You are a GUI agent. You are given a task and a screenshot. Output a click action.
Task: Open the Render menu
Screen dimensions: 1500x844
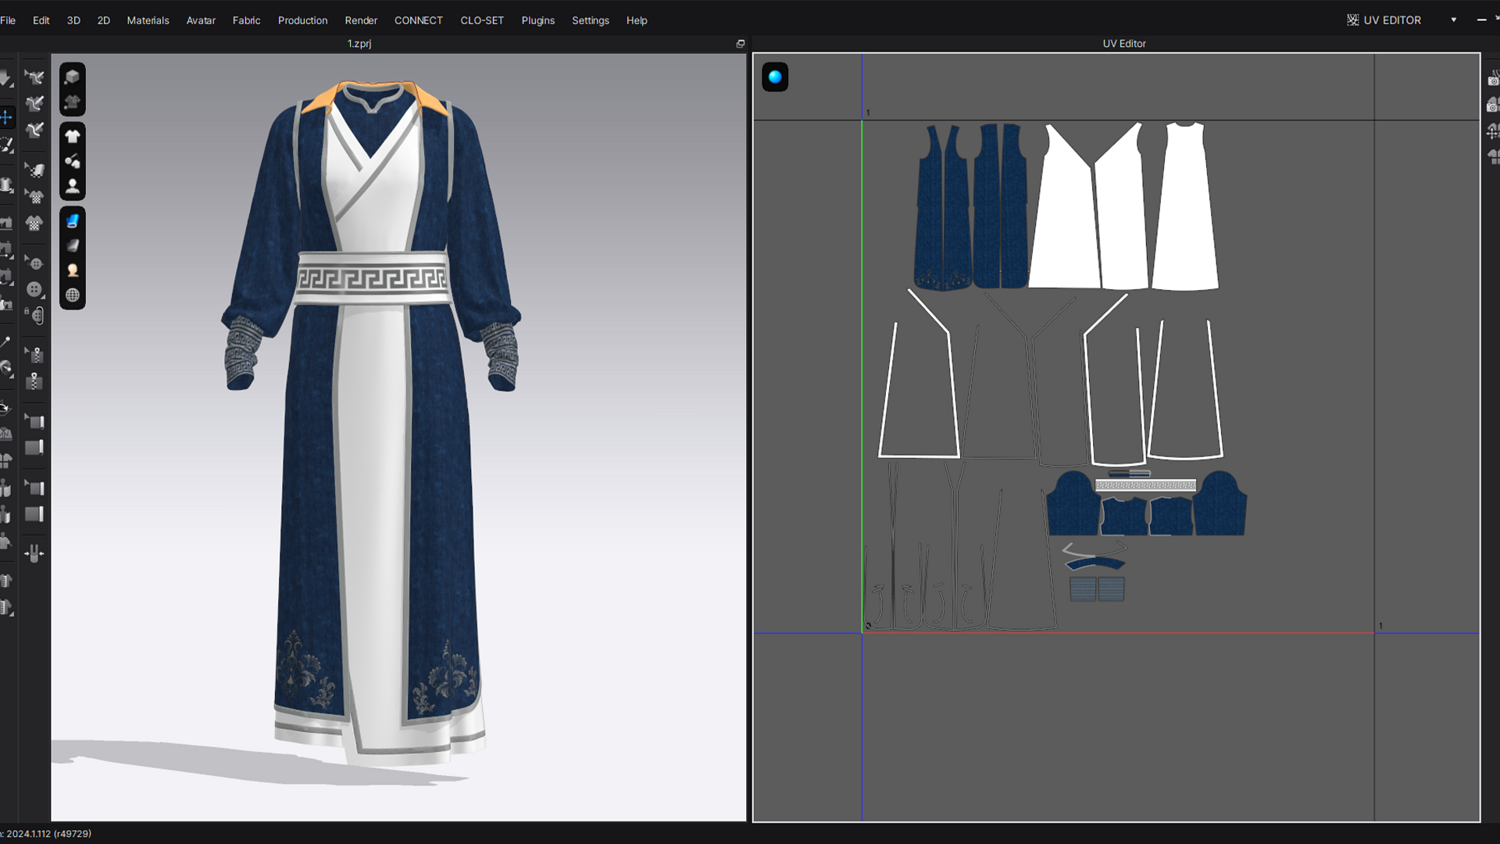point(361,20)
